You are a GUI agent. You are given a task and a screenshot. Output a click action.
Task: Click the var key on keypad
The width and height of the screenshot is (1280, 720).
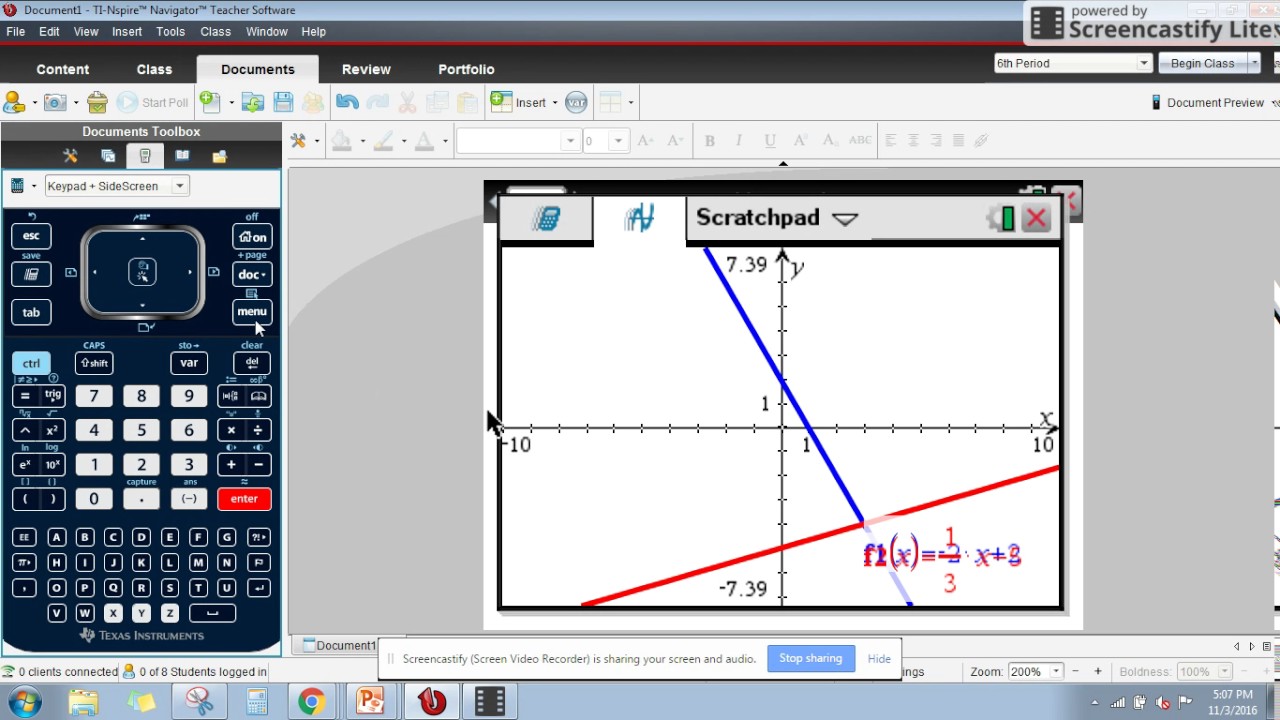click(189, 363)
